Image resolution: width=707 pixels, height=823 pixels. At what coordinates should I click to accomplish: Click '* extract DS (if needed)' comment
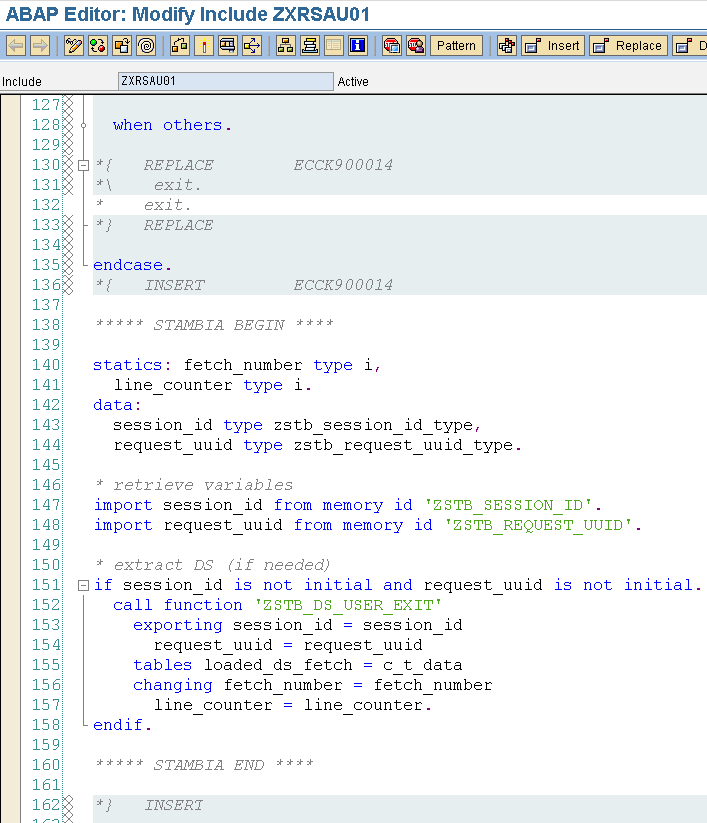(x=213, y=565)
